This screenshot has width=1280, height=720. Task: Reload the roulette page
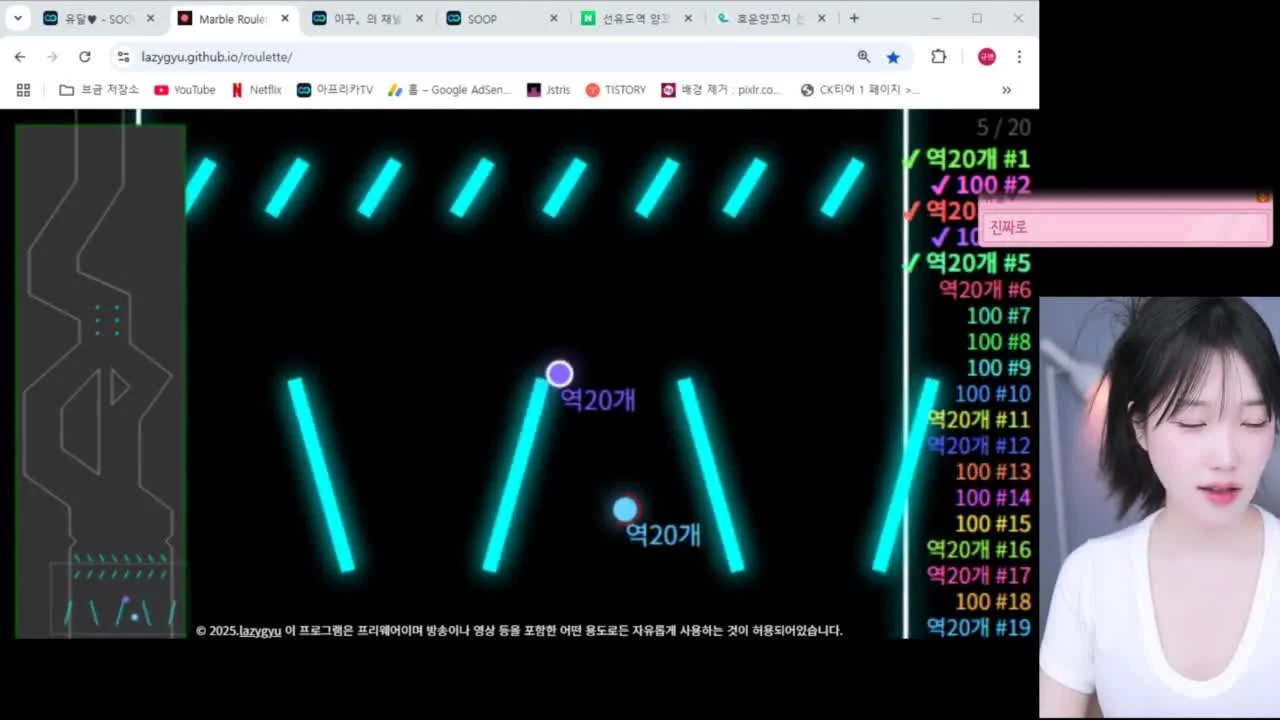pyautogui.click(x=85, y=57)
